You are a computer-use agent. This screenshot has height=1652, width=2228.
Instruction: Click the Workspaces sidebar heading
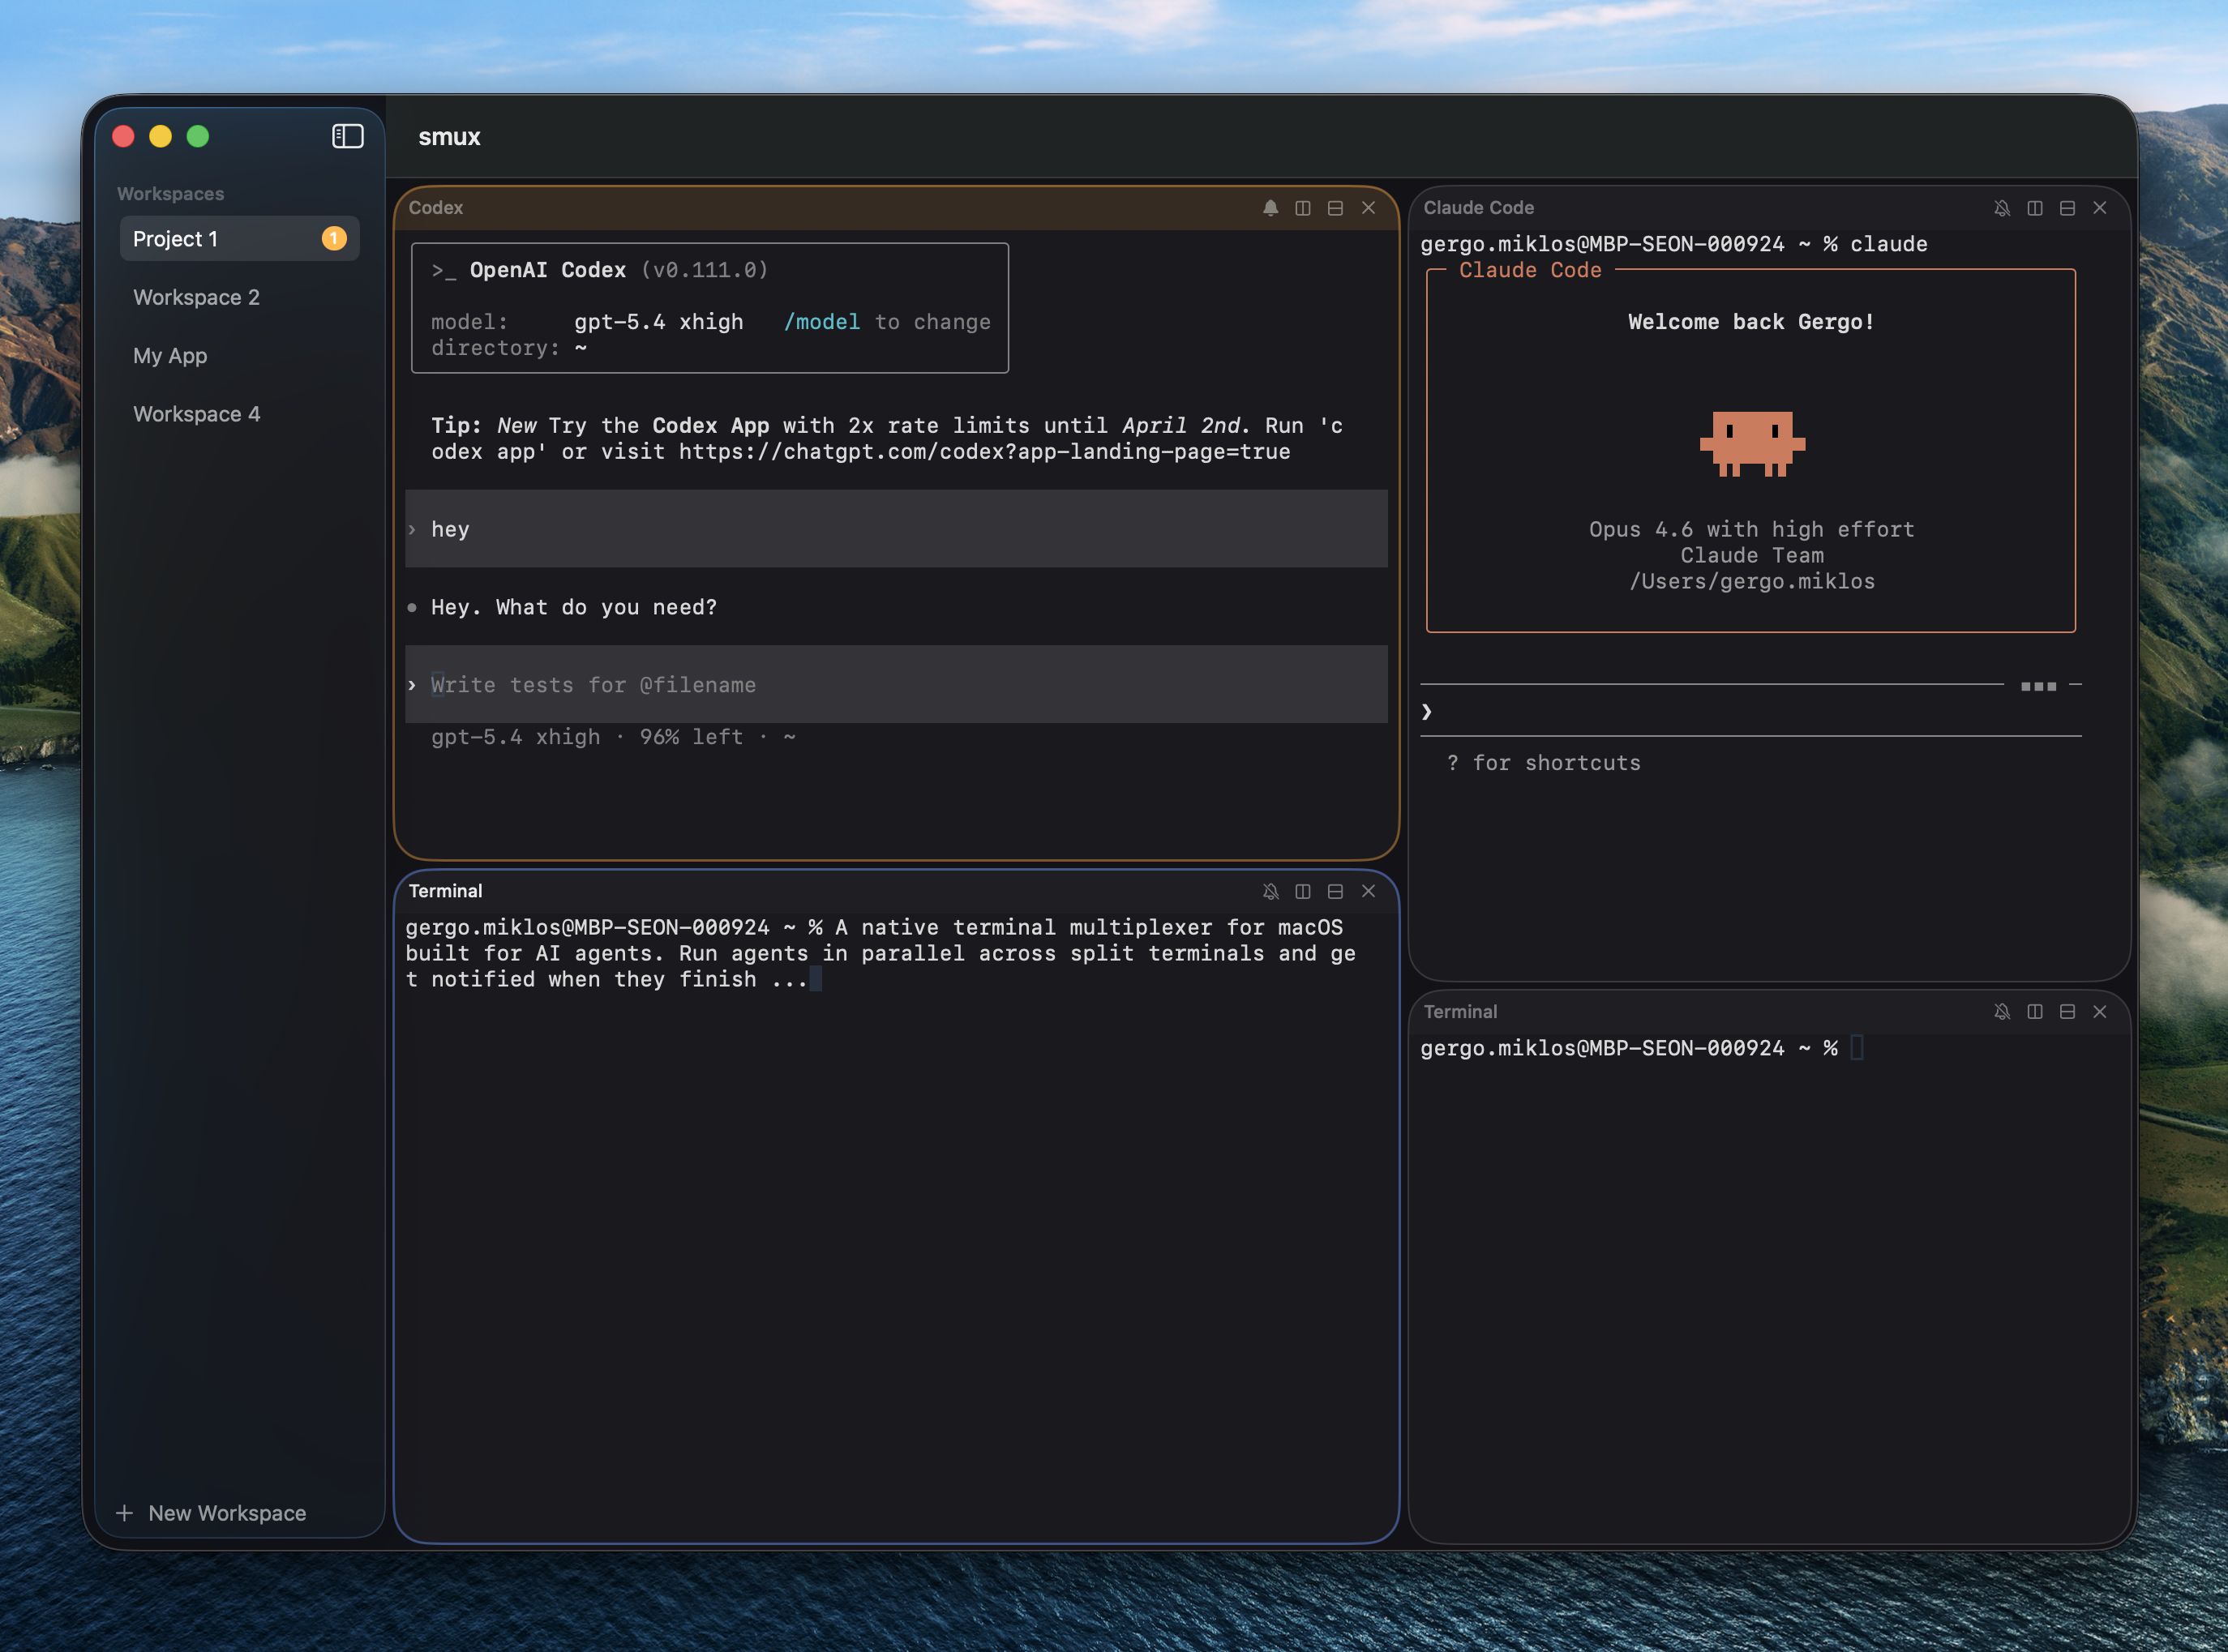(x=170, y=194)
